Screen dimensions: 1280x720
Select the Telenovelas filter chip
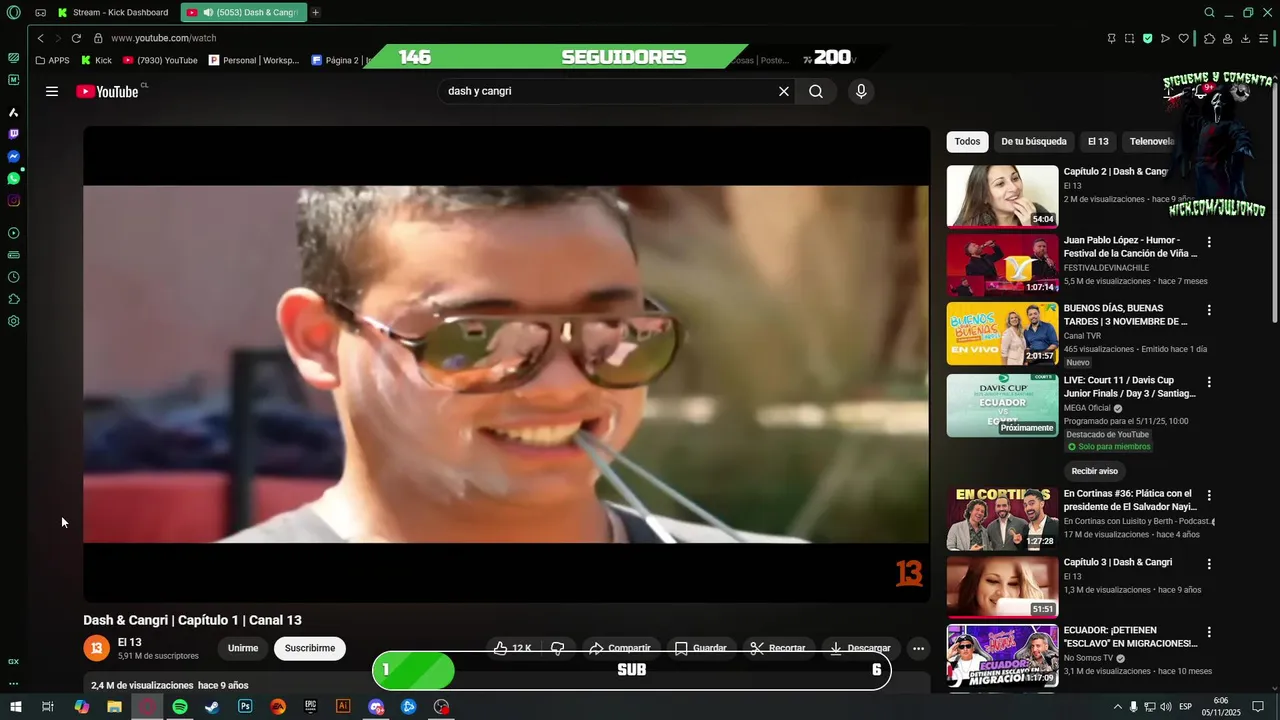1152,141
